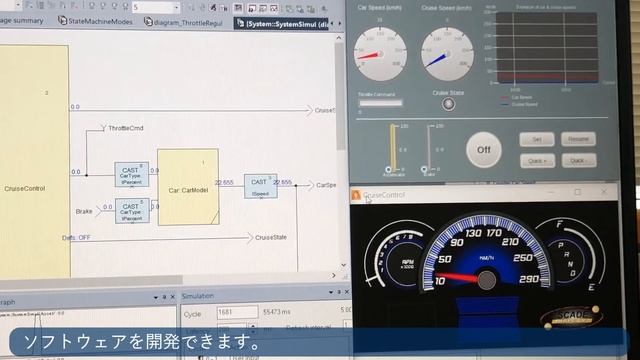Pin the Simulation panel
The width and height of the screenshot is (640, 360).
(339, 292)
